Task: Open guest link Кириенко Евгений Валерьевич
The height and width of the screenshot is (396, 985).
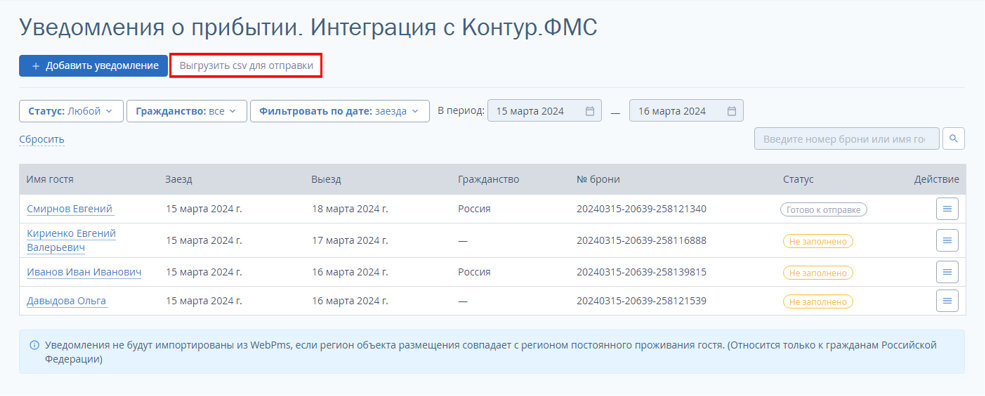Action: (x=71, y=241)
